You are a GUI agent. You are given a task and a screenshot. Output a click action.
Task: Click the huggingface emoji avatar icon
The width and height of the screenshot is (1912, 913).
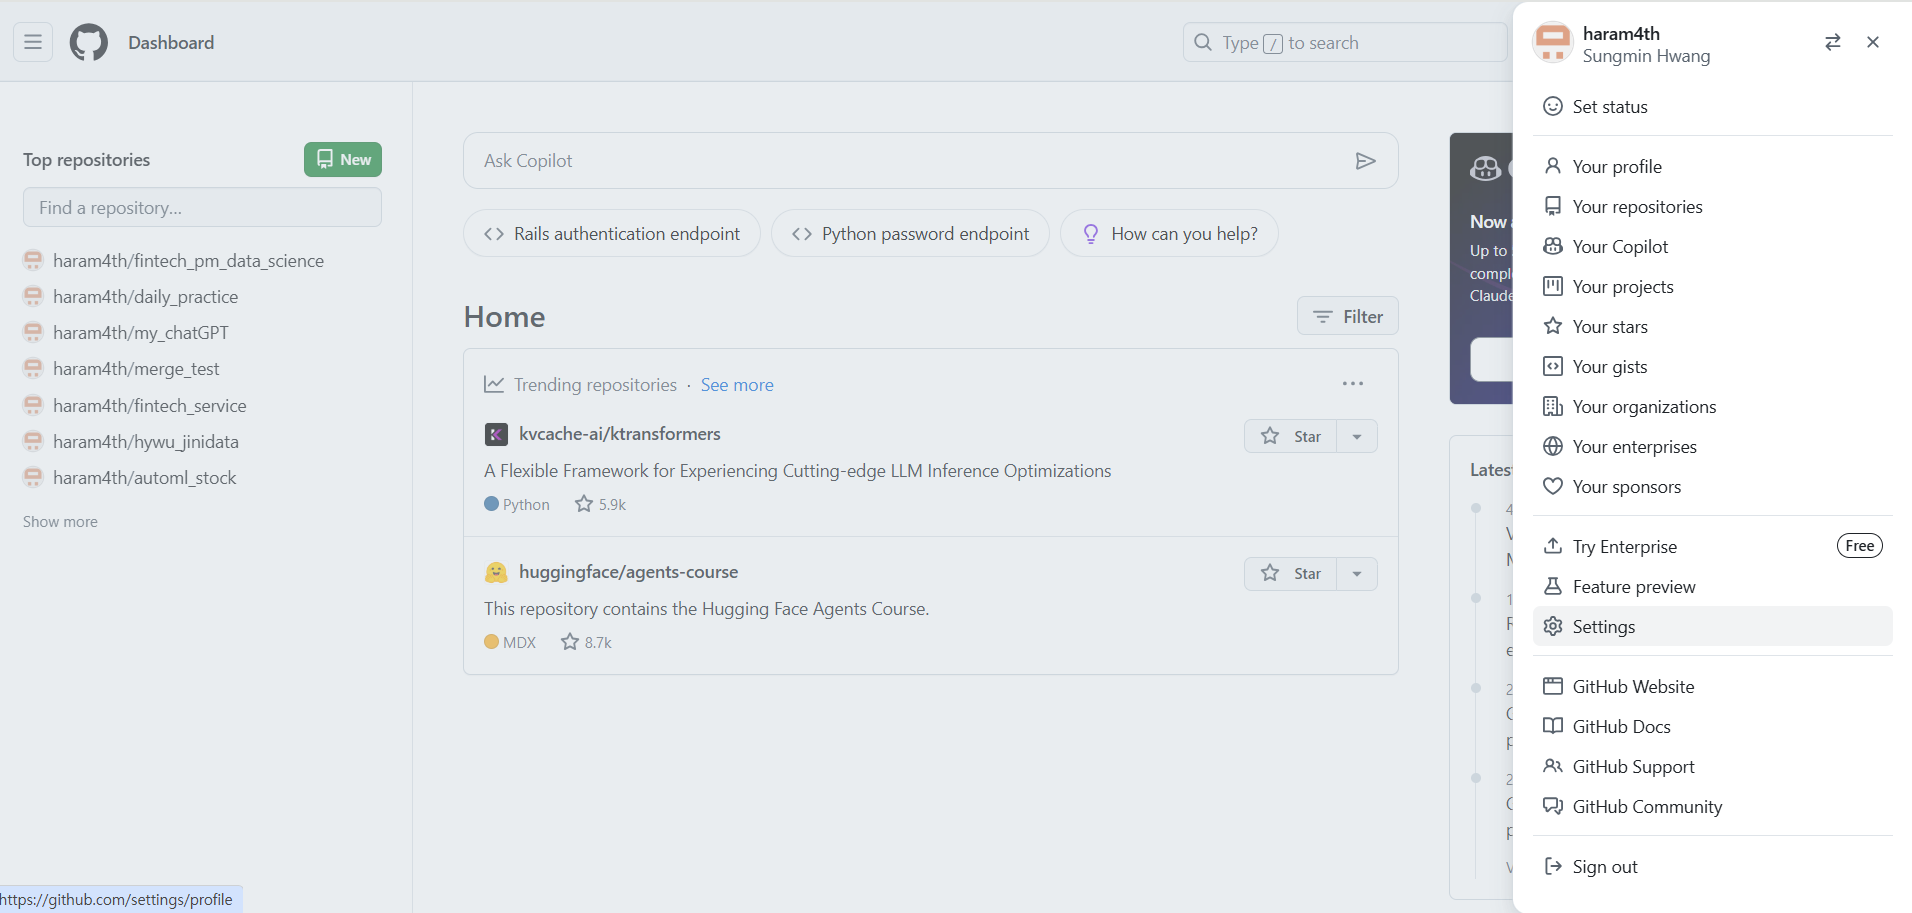pos(496,572)
